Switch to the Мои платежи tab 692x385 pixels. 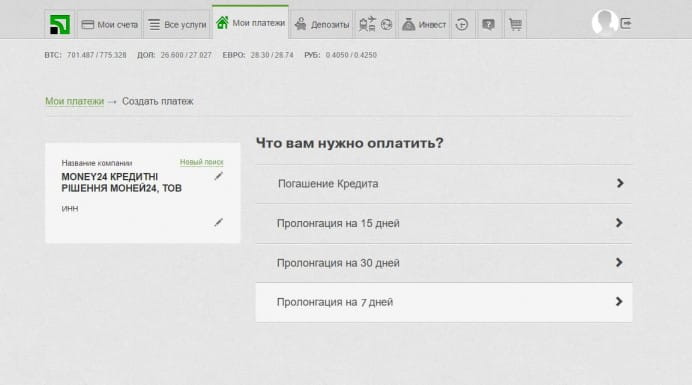(250, 23)
